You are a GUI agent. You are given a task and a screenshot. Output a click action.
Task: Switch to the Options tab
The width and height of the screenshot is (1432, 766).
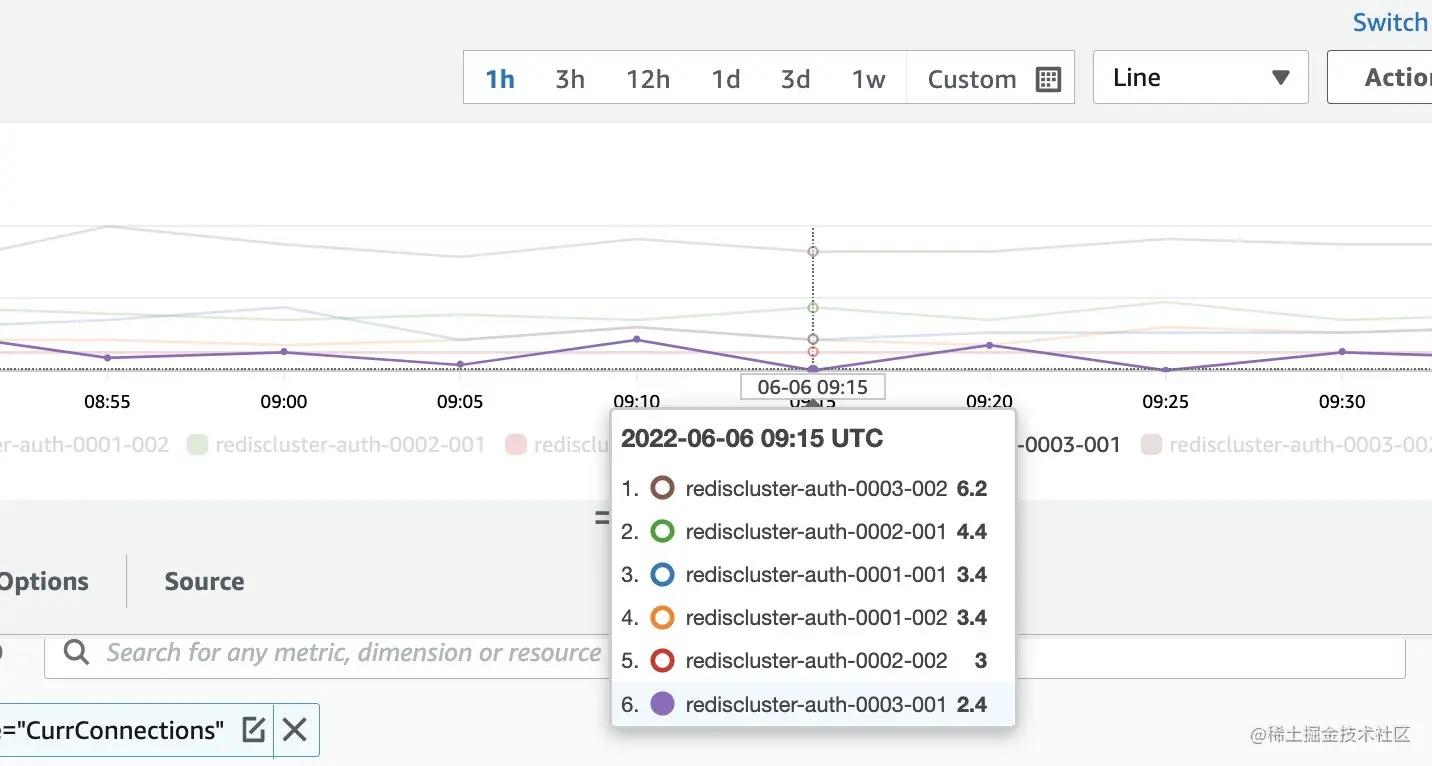coord(44,581)
